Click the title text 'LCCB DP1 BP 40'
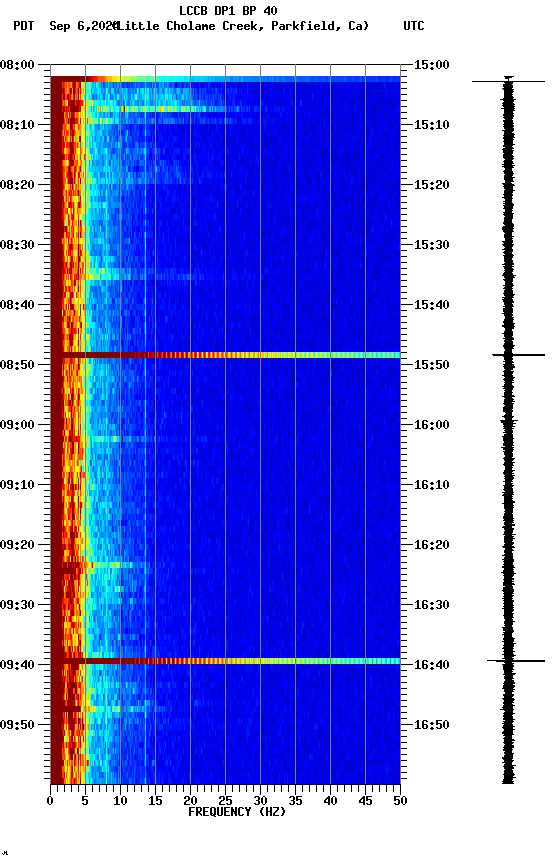The image size is (552, 864). pyautogui.click(x=228, y=11)
